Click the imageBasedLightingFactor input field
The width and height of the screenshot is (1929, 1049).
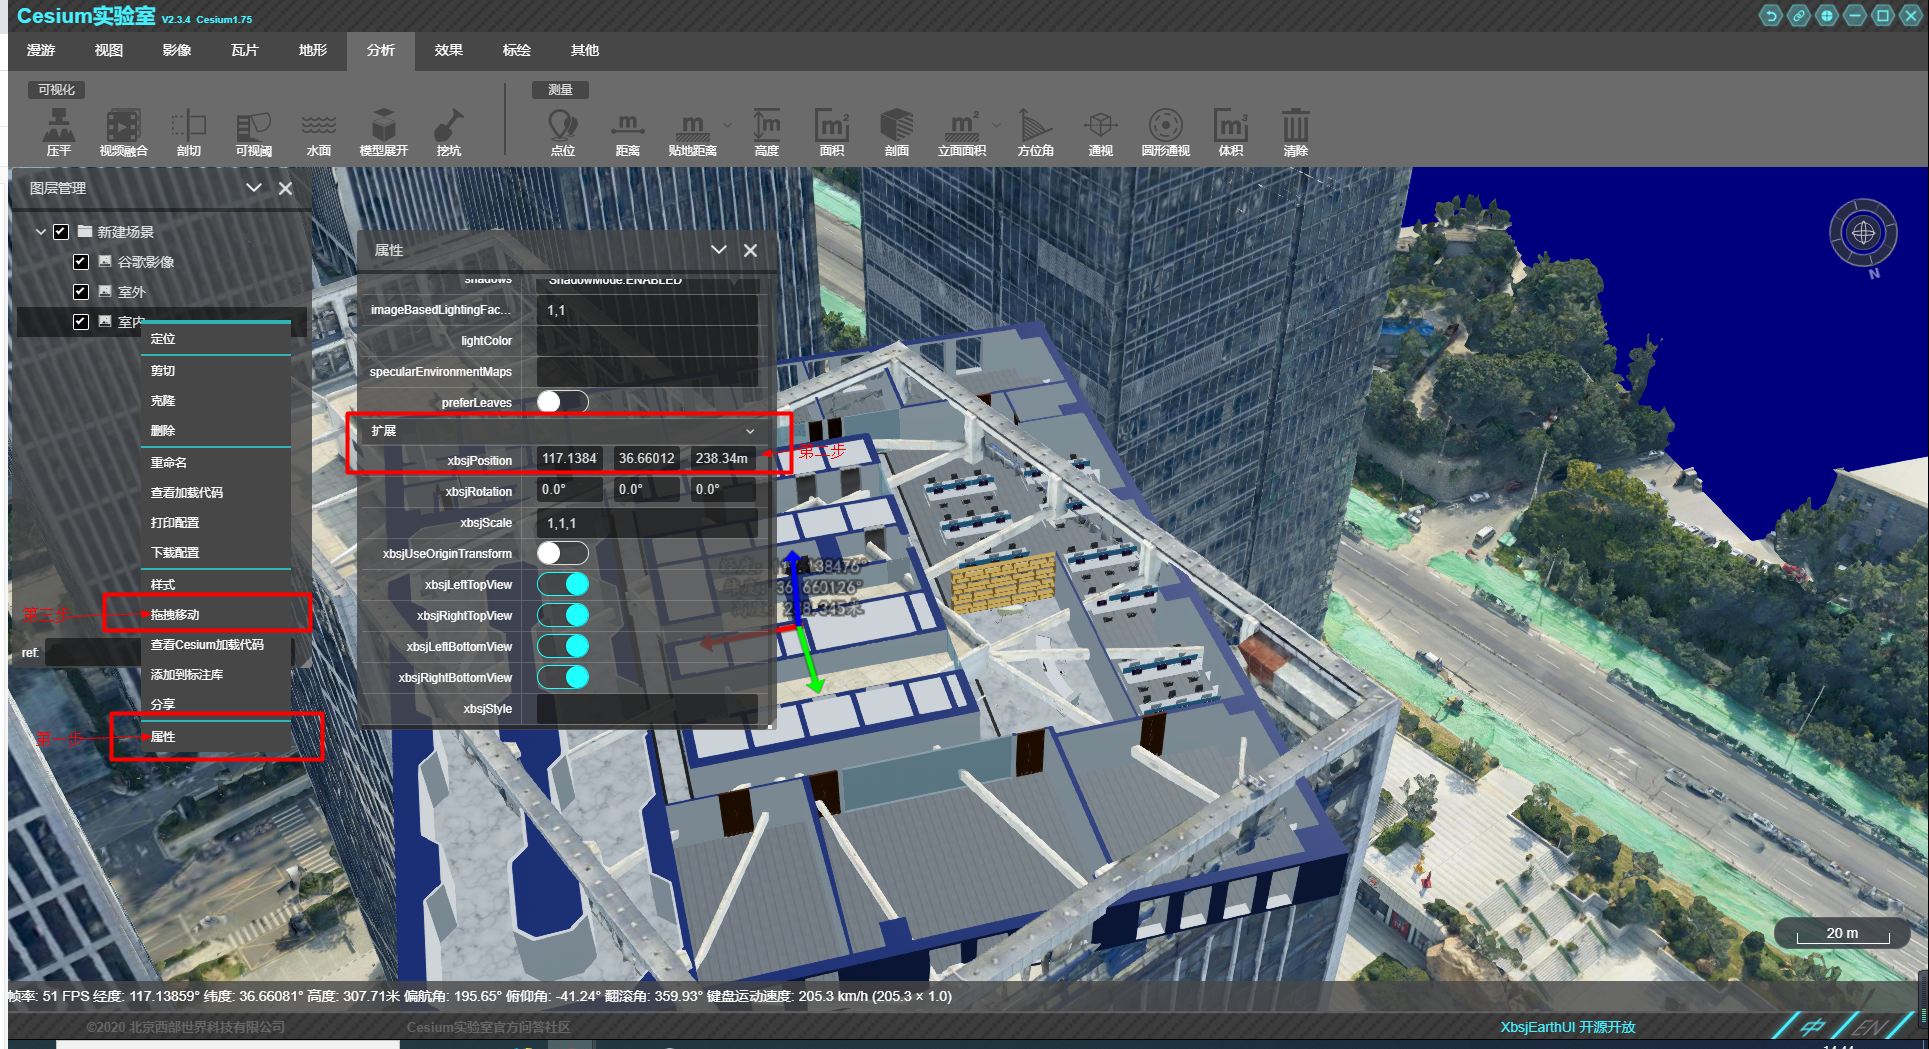tap(647, 310)
